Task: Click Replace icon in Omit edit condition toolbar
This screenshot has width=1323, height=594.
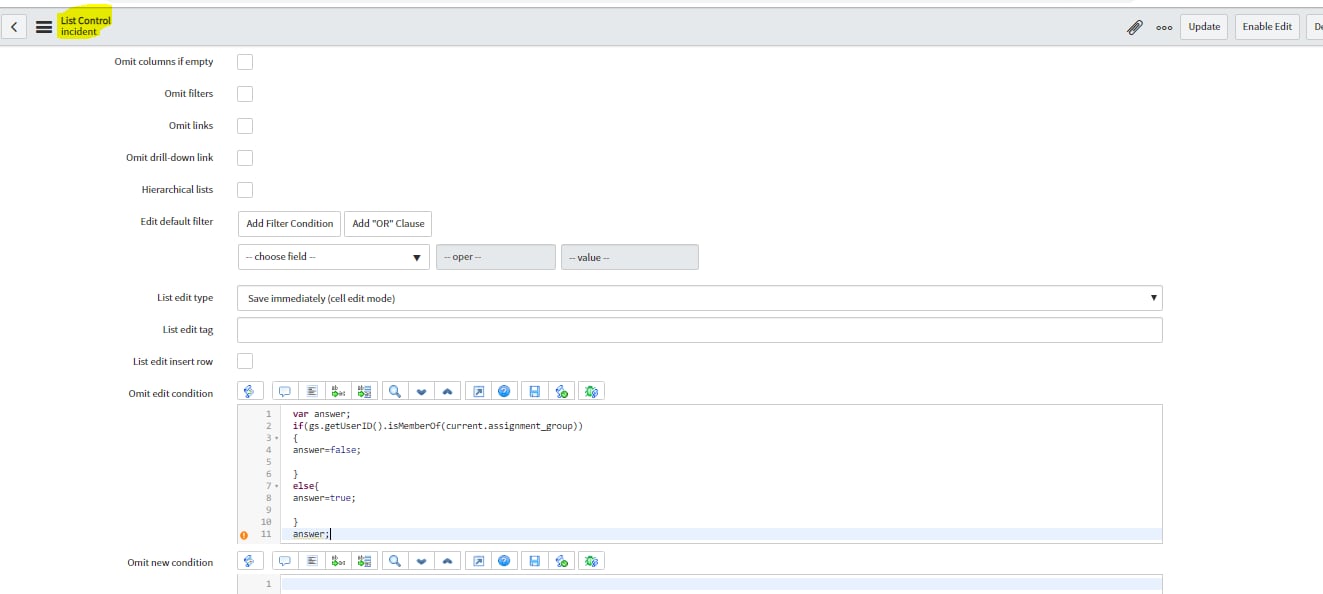Action: click(x=338, y=392)
